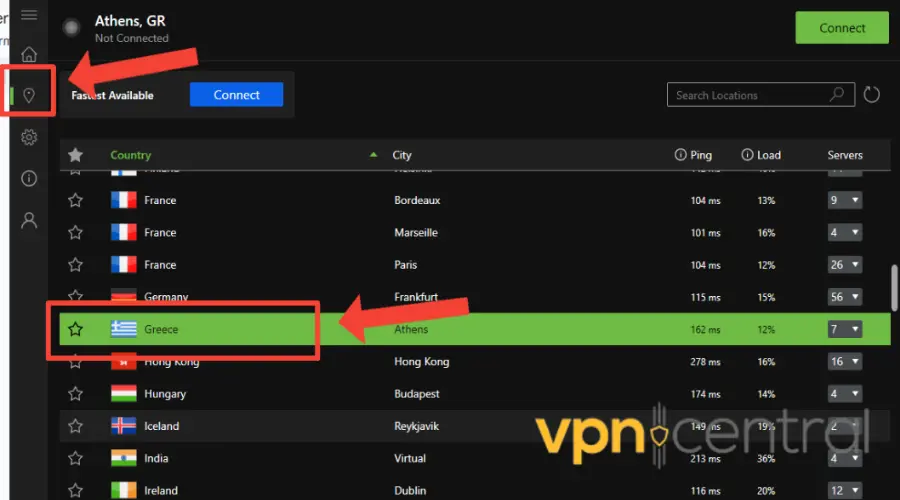
Task: Select the Hong Kong city entry
Action: click(x=422, y=362)
